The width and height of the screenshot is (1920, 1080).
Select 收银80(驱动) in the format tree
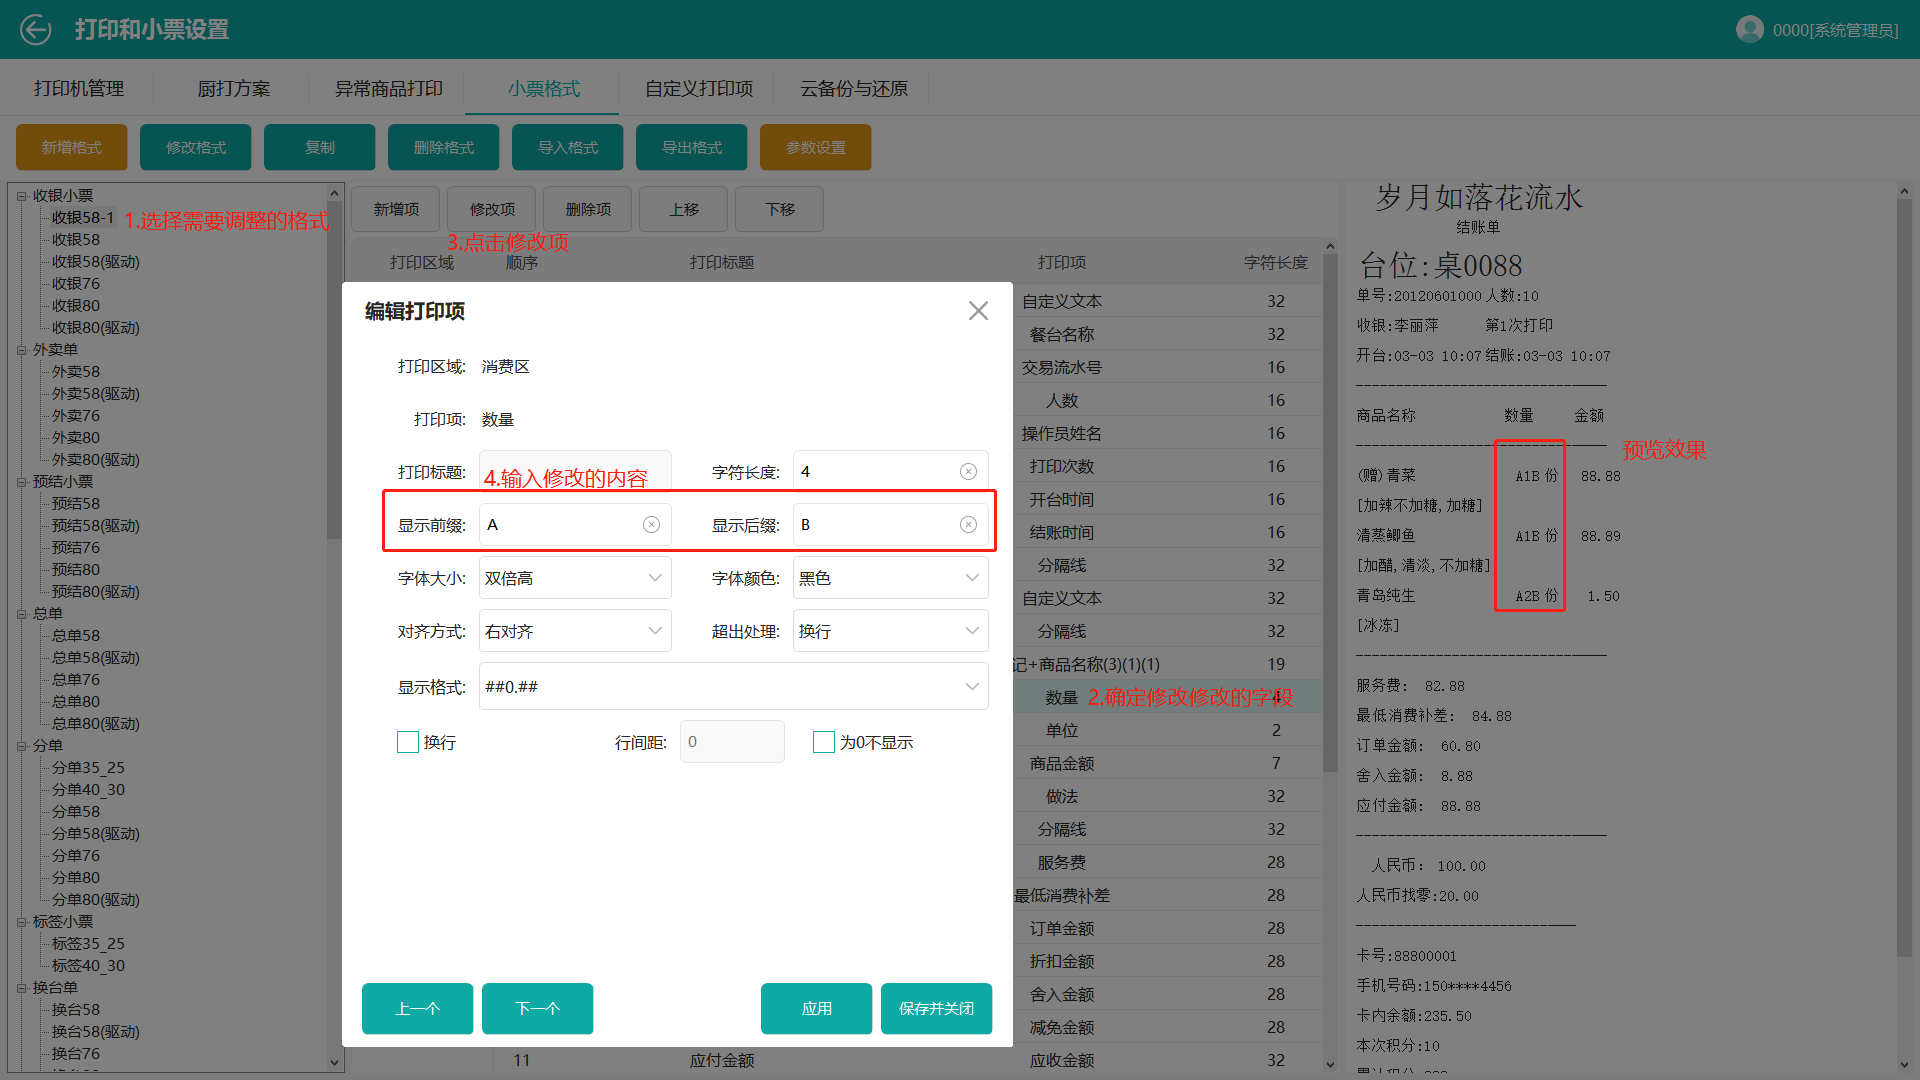96,328
